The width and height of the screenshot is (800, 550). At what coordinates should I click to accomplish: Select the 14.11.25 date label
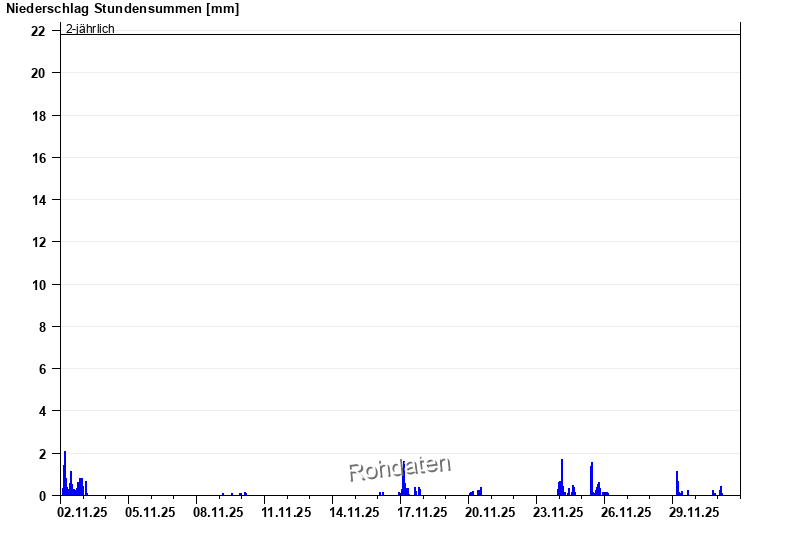[x=354, y=512]
